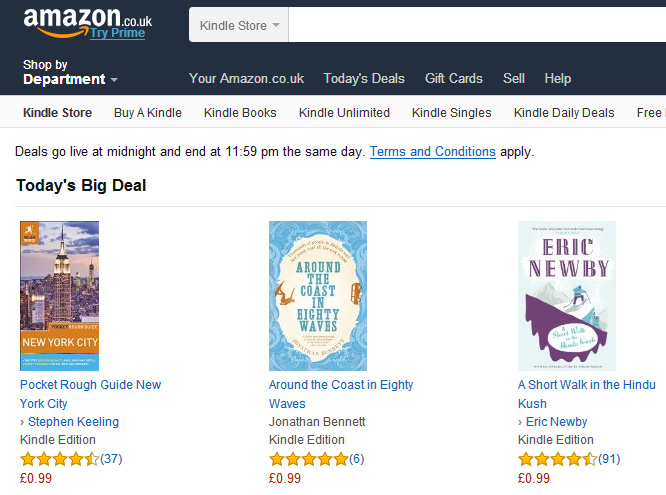The width and height of the screenshot is (666, 495).
Task: Click the Amazon.co.uk logo
Action: click(x=86, y=18)
